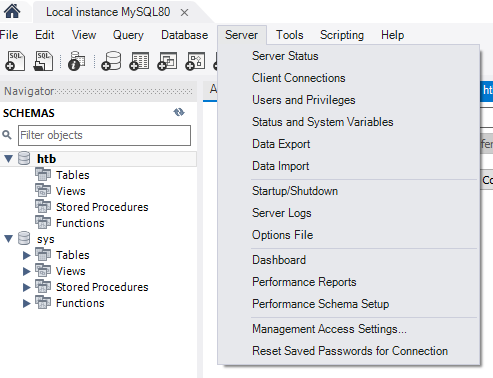The height and width of the screenshot is (378, 493).
Task: Expand Functions under sys
Action: [27, 303]
